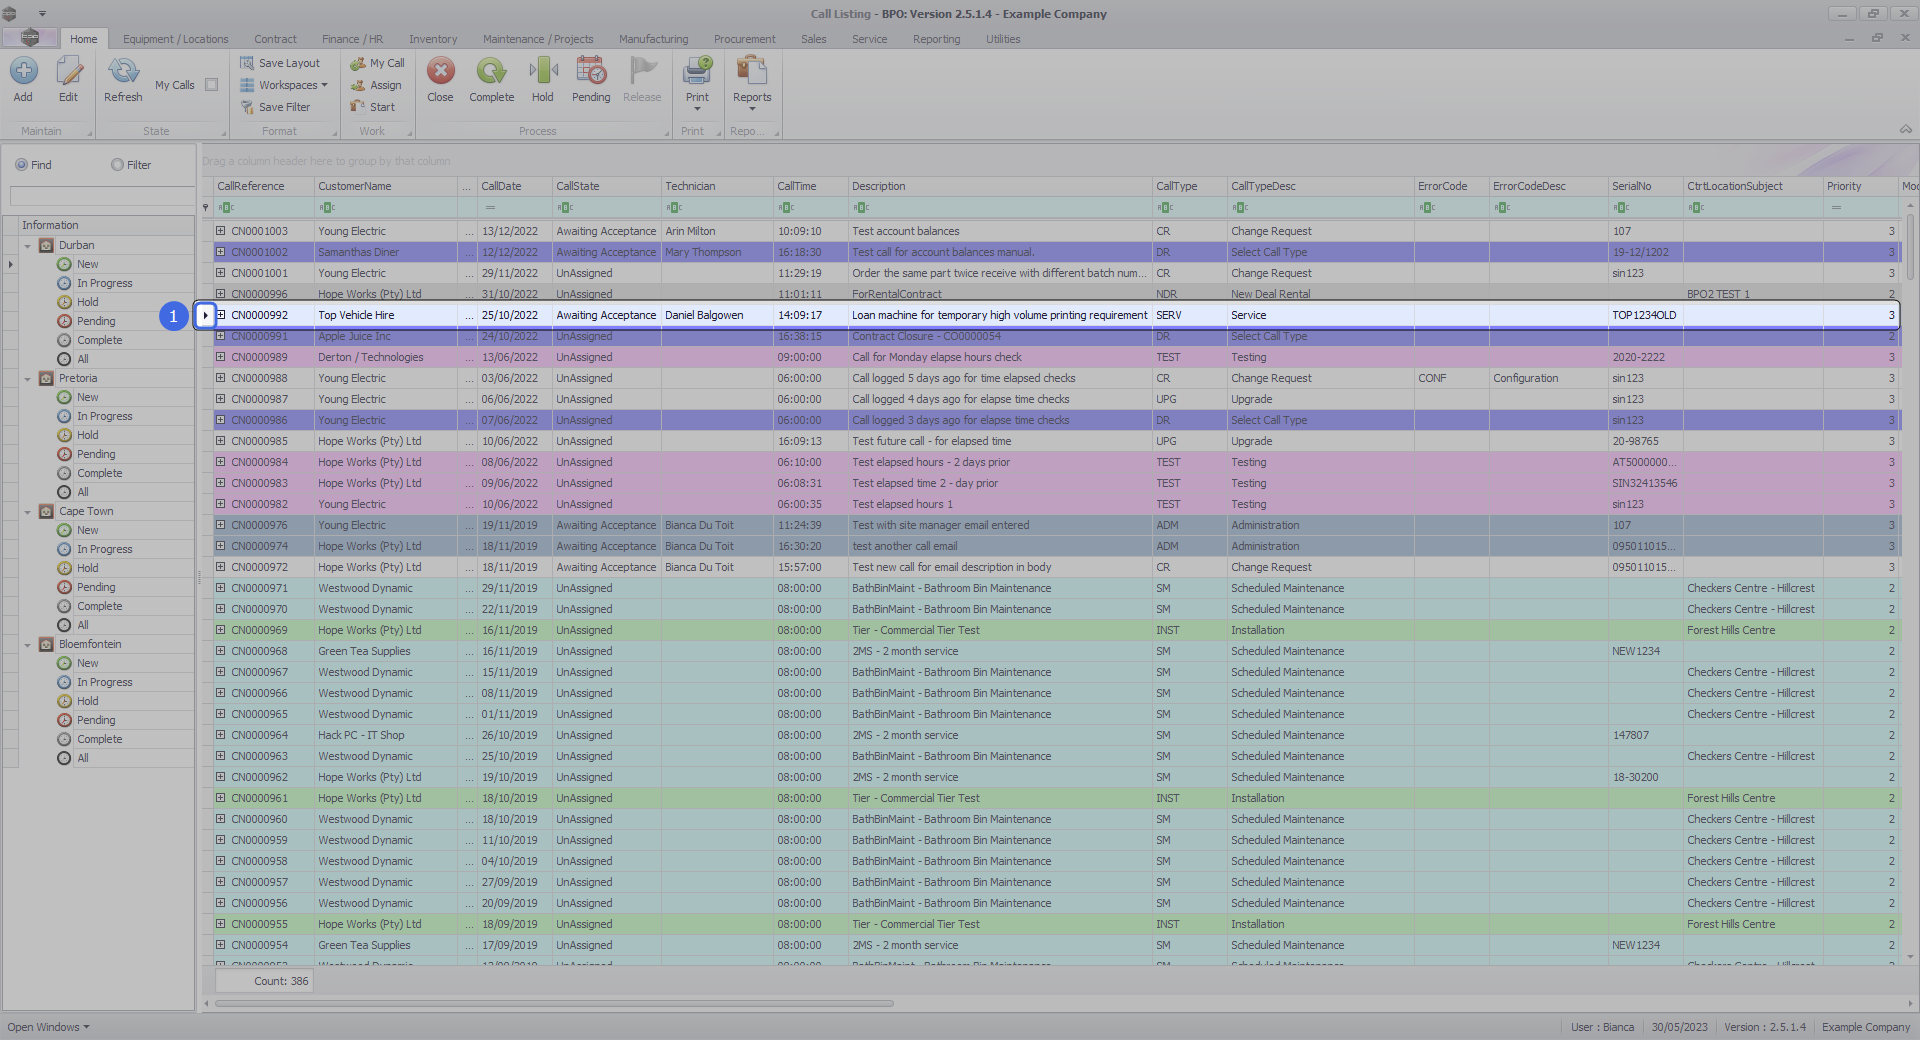
Task: Select Pending under Cape Town
Action: coord(96,587)
